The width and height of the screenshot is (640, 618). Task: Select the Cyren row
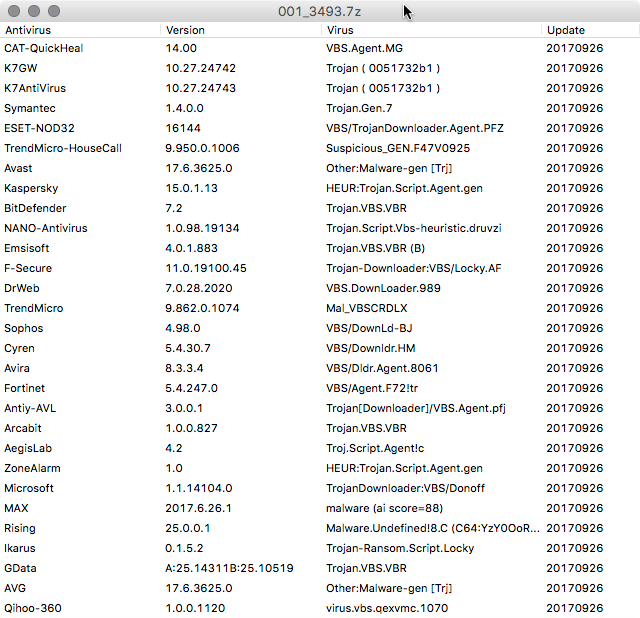coord(320,348)
